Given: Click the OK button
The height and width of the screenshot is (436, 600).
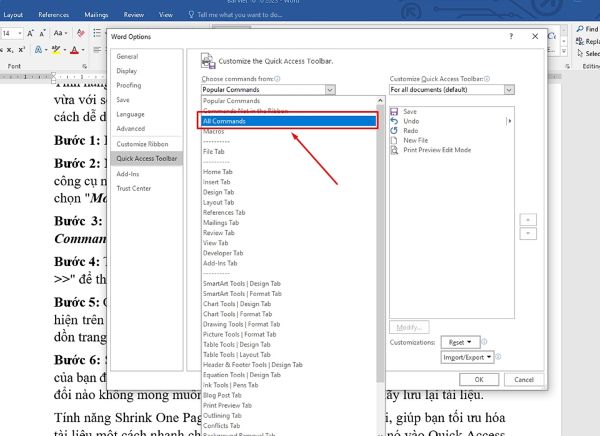Looking at the screenshot, I should tap(479, 379).
